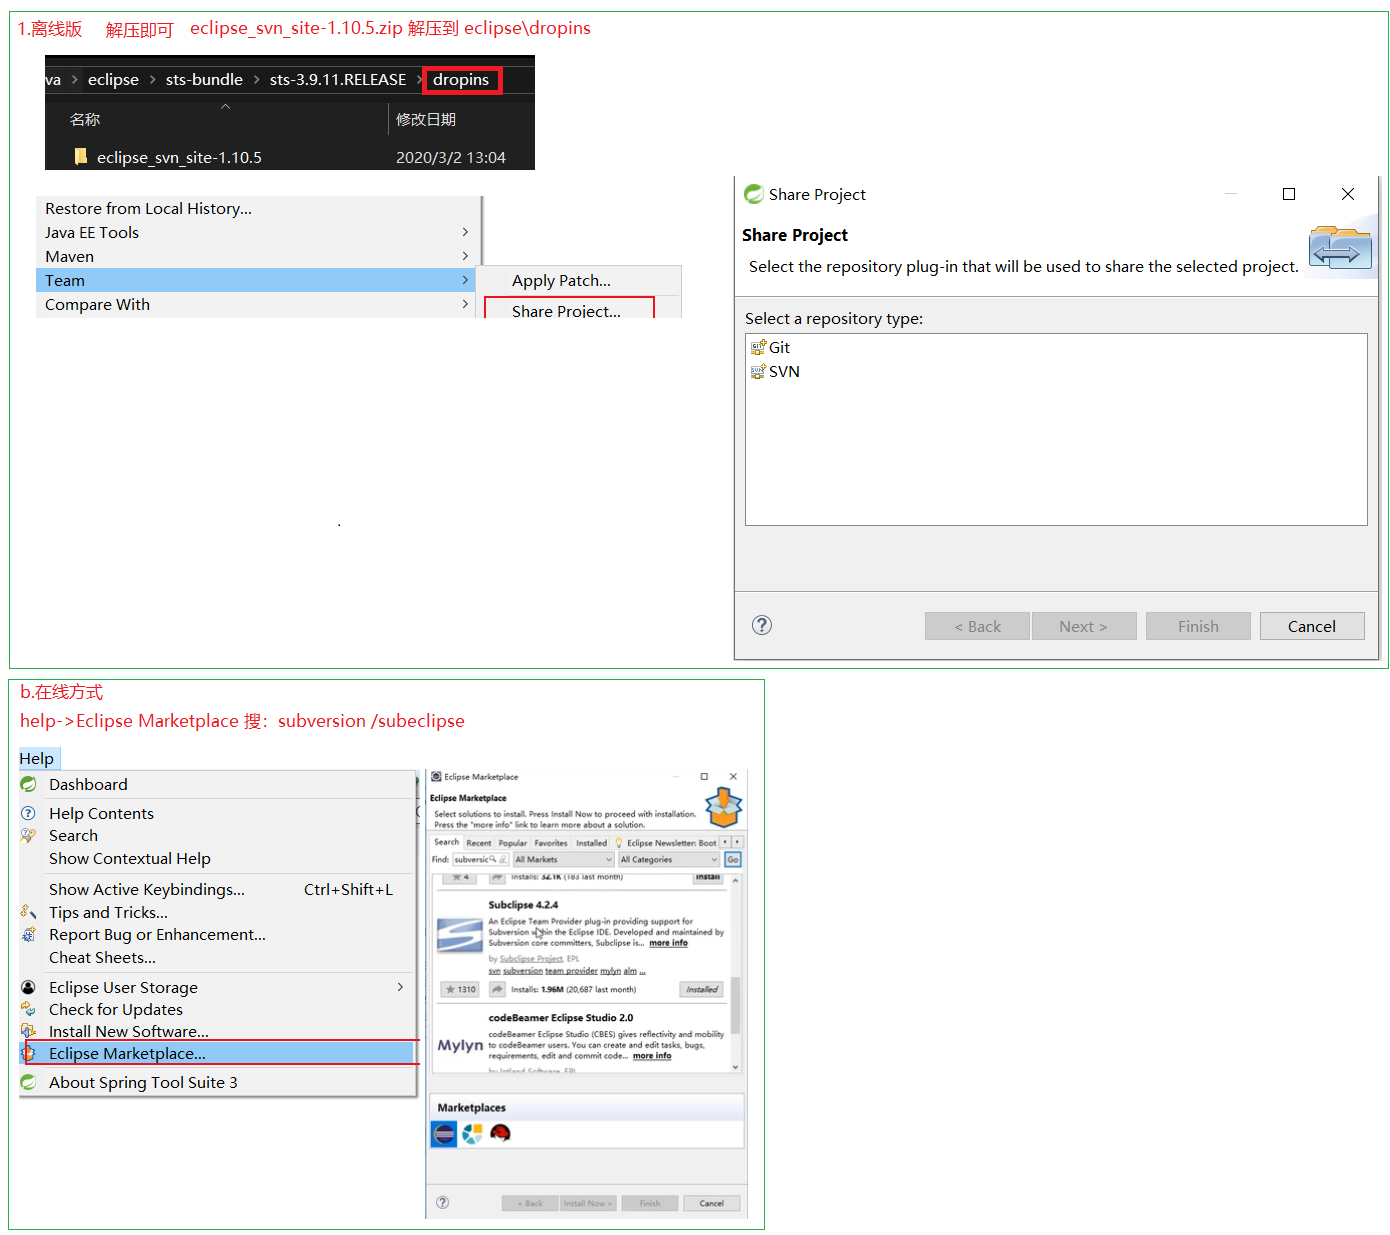Expand the Eclipse User Storage submenu arrow
1390x1235 pixels.
coord(400,987)
